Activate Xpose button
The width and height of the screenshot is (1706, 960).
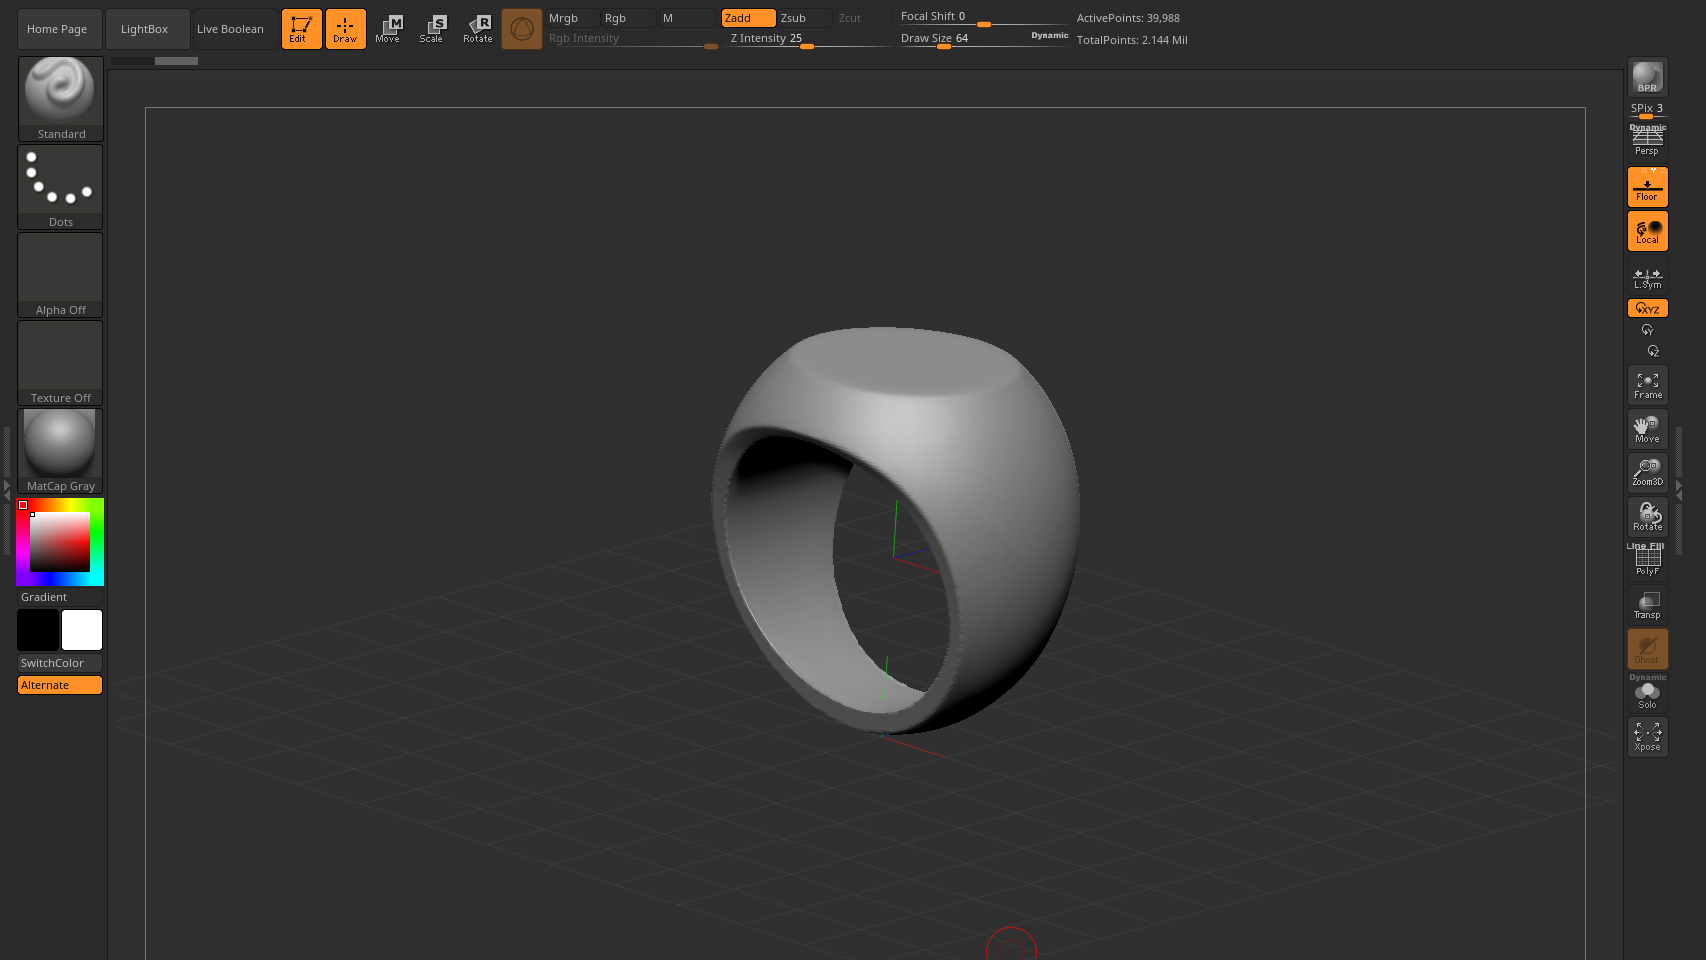(x=1647, y=737)
